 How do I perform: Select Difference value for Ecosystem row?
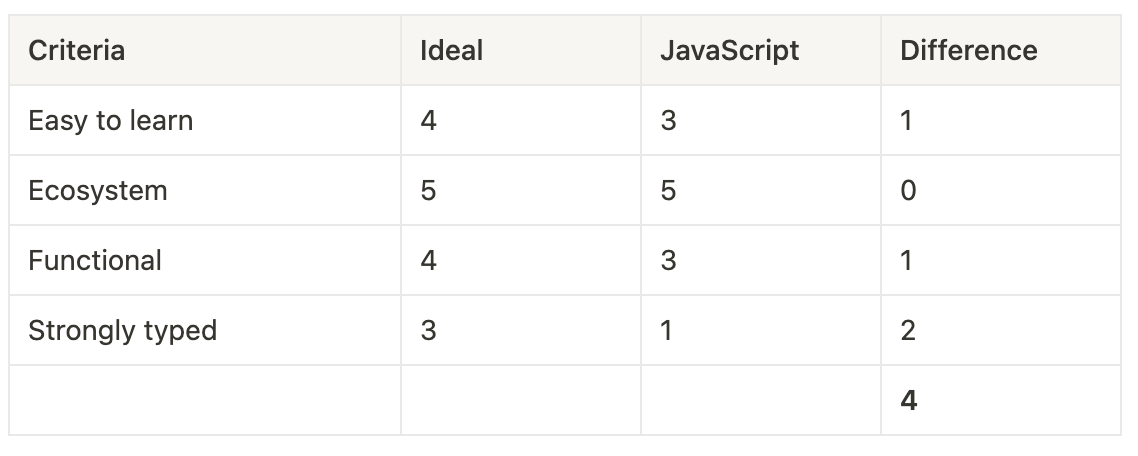tap(1001, 190)
